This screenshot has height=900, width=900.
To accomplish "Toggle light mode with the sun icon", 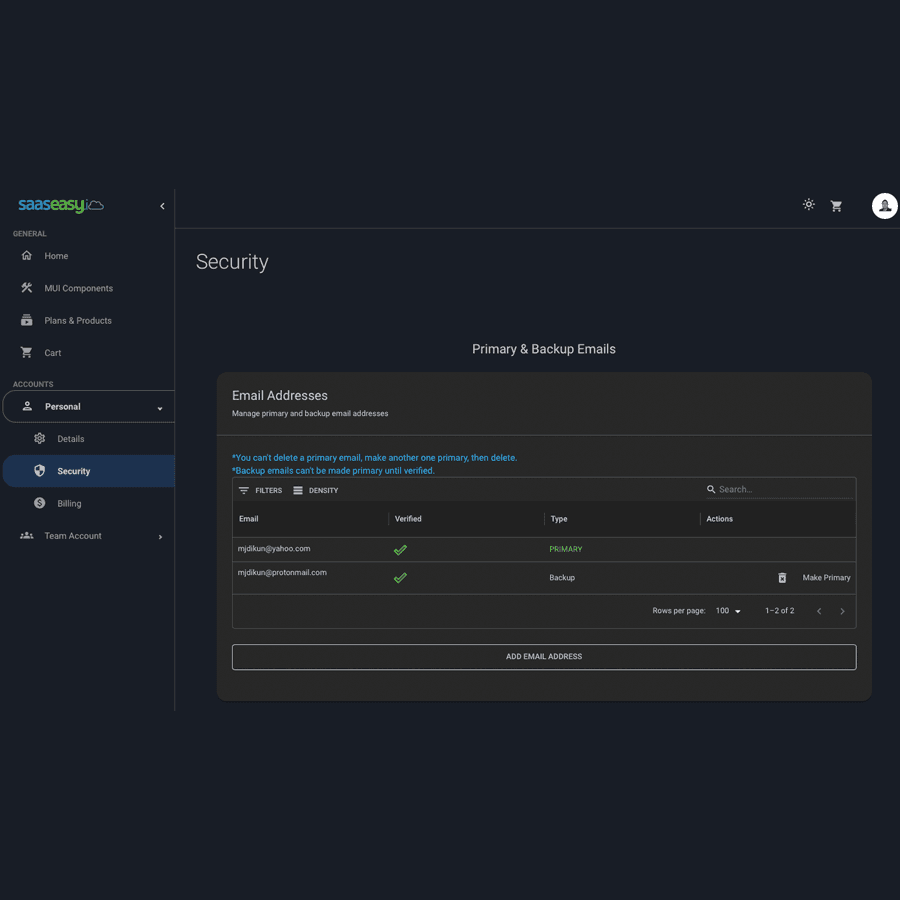I will (808, 205).
